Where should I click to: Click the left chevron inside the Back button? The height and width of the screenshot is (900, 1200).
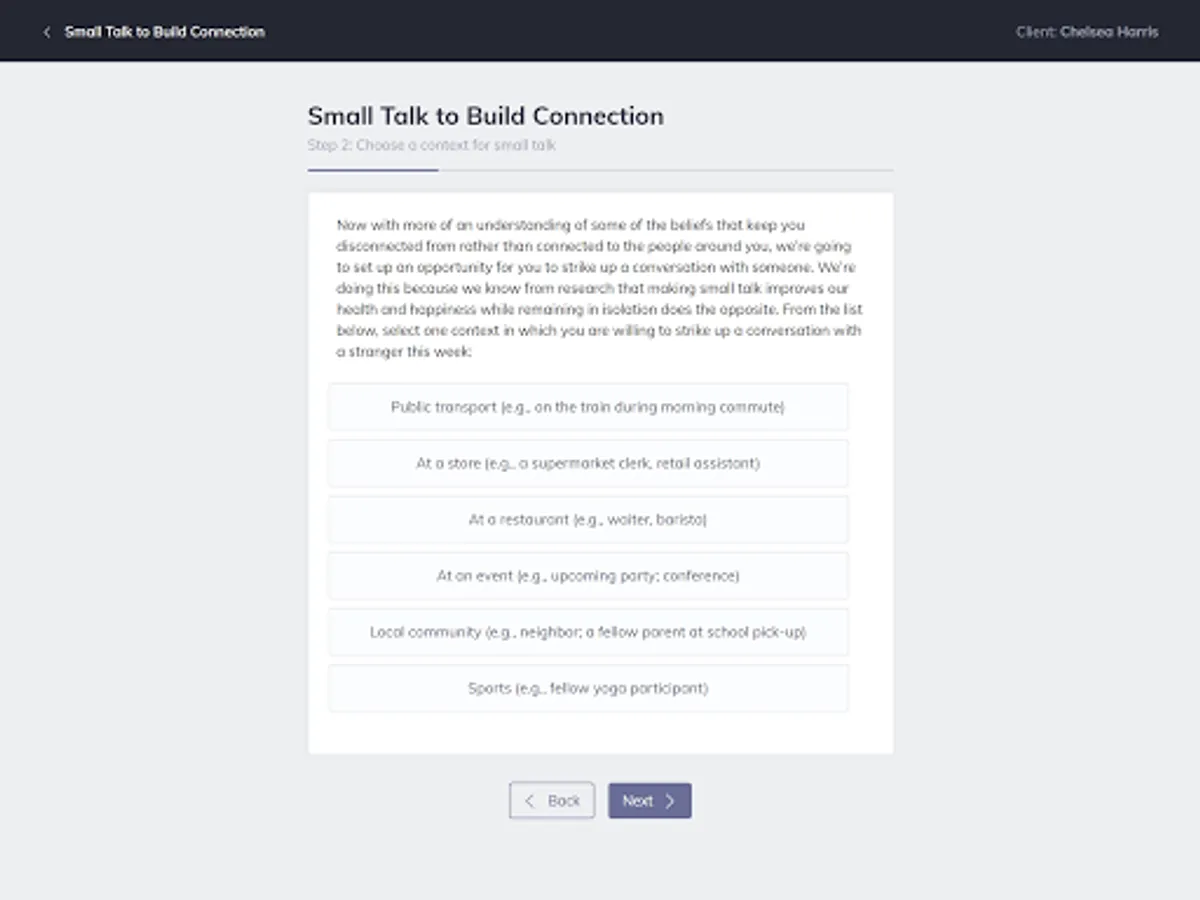click(x=530, y=801)
